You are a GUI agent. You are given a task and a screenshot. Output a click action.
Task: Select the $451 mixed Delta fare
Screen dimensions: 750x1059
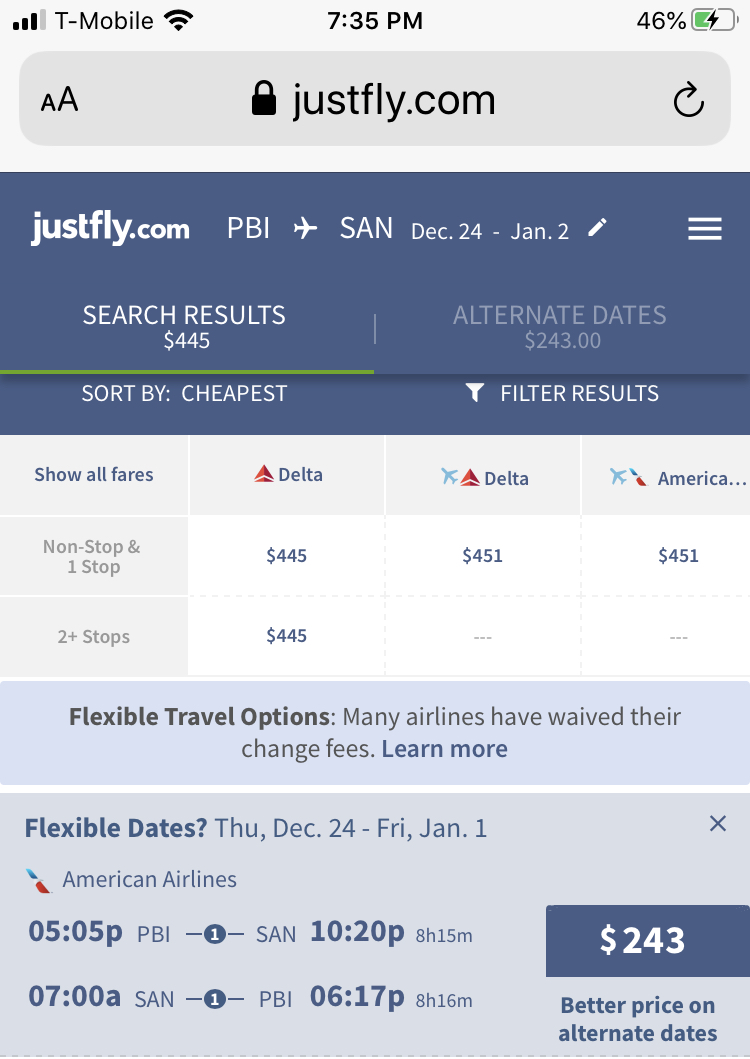click(x=482, y=555)
